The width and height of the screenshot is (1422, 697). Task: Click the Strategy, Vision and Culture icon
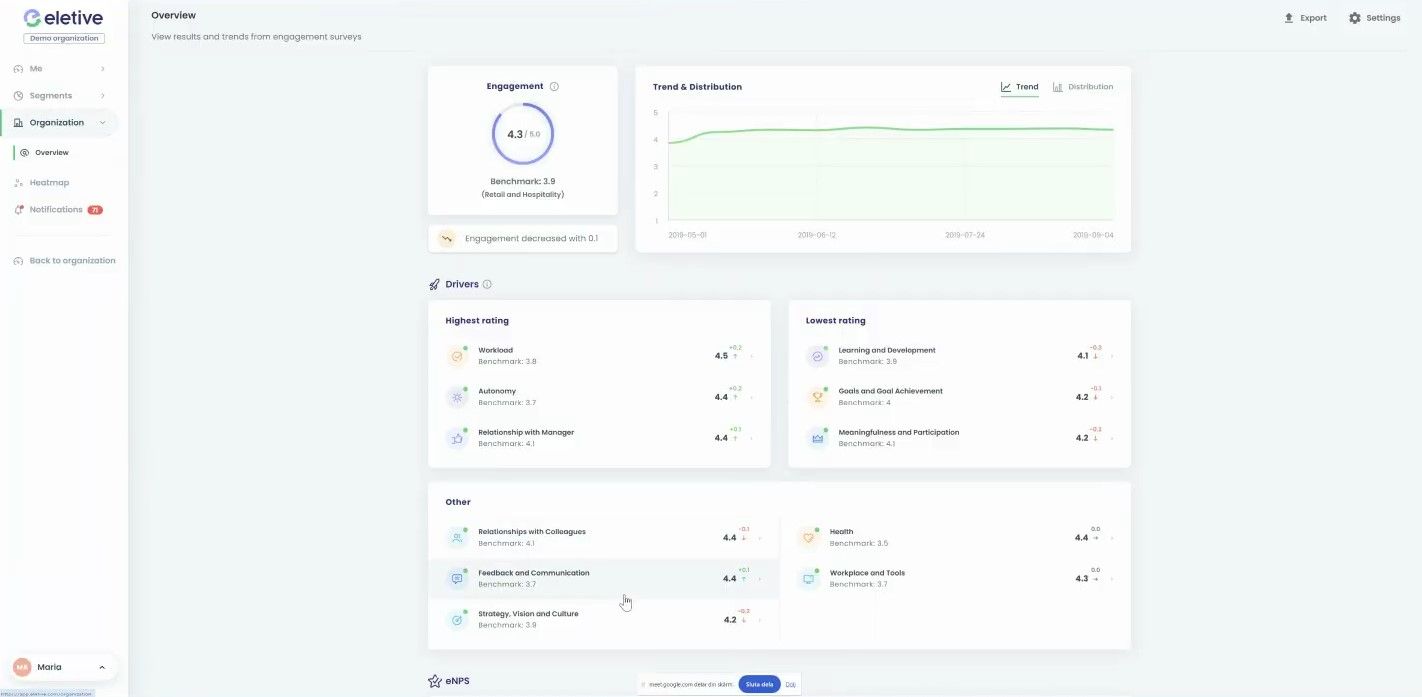[x=457, y=620]
